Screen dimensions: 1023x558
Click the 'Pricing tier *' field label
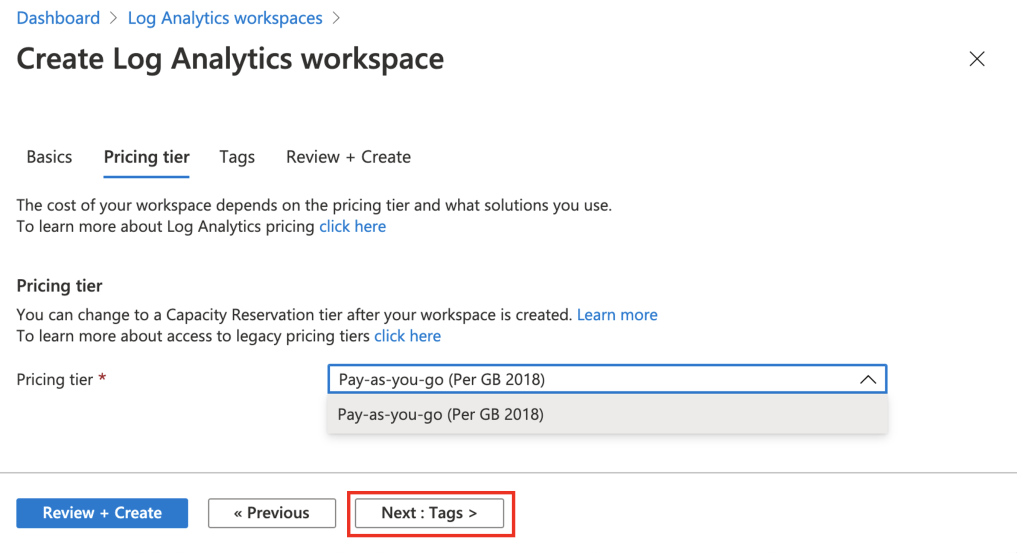coord(61,380)
